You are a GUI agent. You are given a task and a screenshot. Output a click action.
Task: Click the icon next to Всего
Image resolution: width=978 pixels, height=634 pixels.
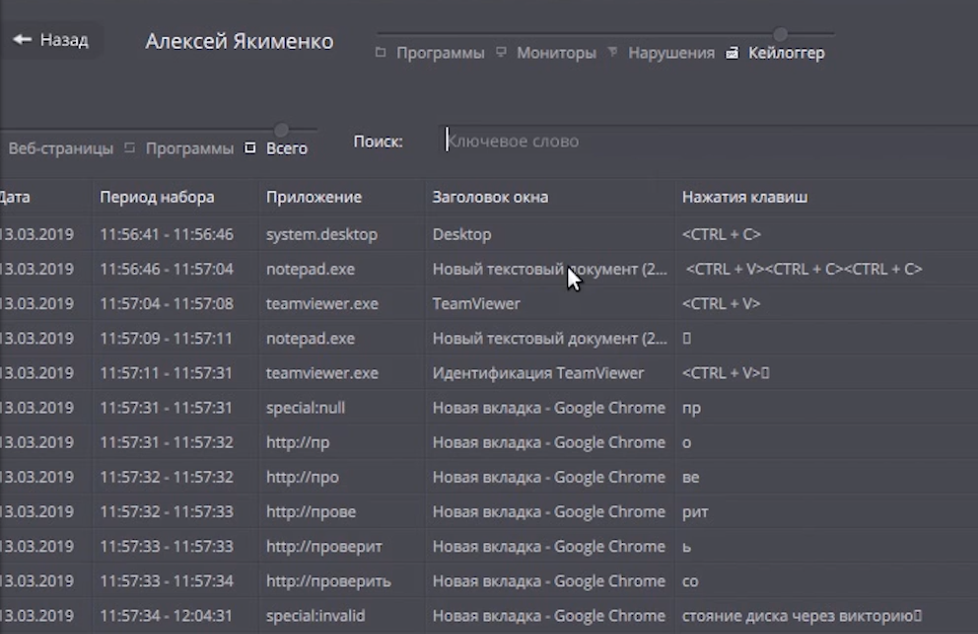[x=250, y=148]
